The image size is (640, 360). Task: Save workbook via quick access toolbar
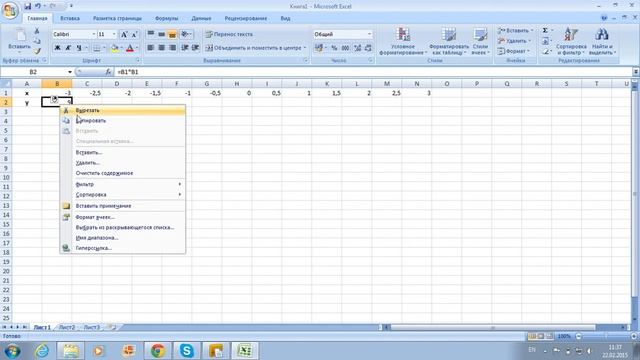pos(27,6)
